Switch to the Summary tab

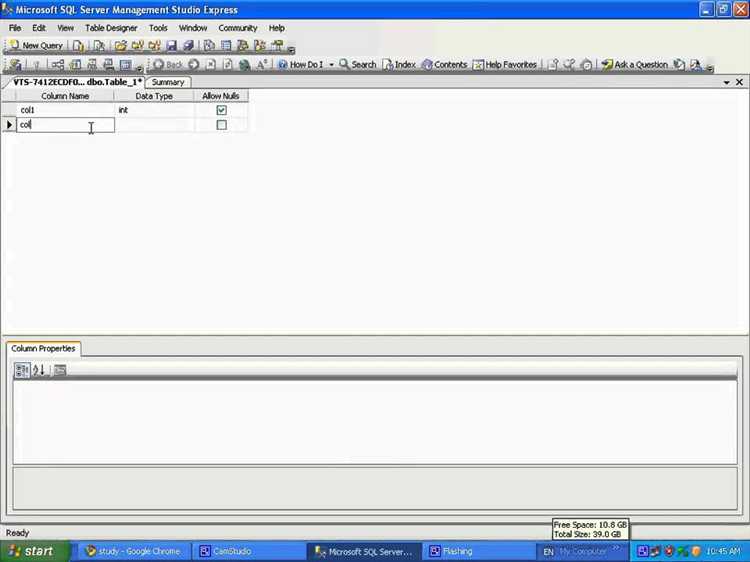point(168,82)
